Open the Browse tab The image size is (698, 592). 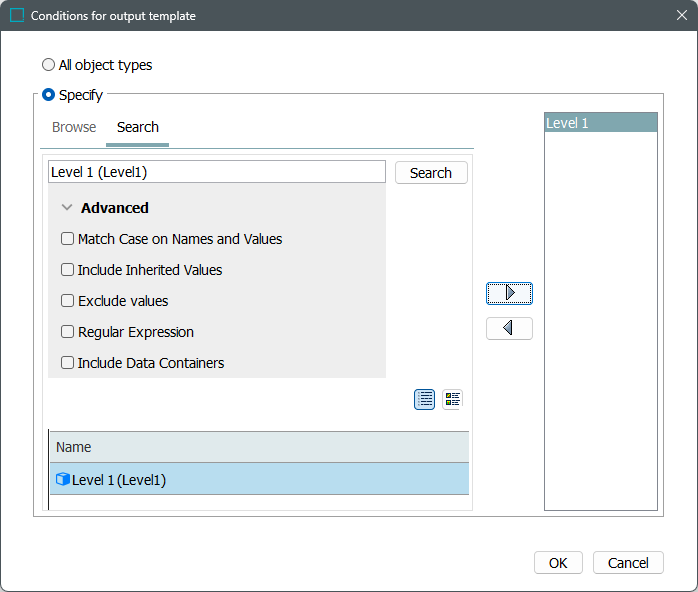click(x=74, y=127)
